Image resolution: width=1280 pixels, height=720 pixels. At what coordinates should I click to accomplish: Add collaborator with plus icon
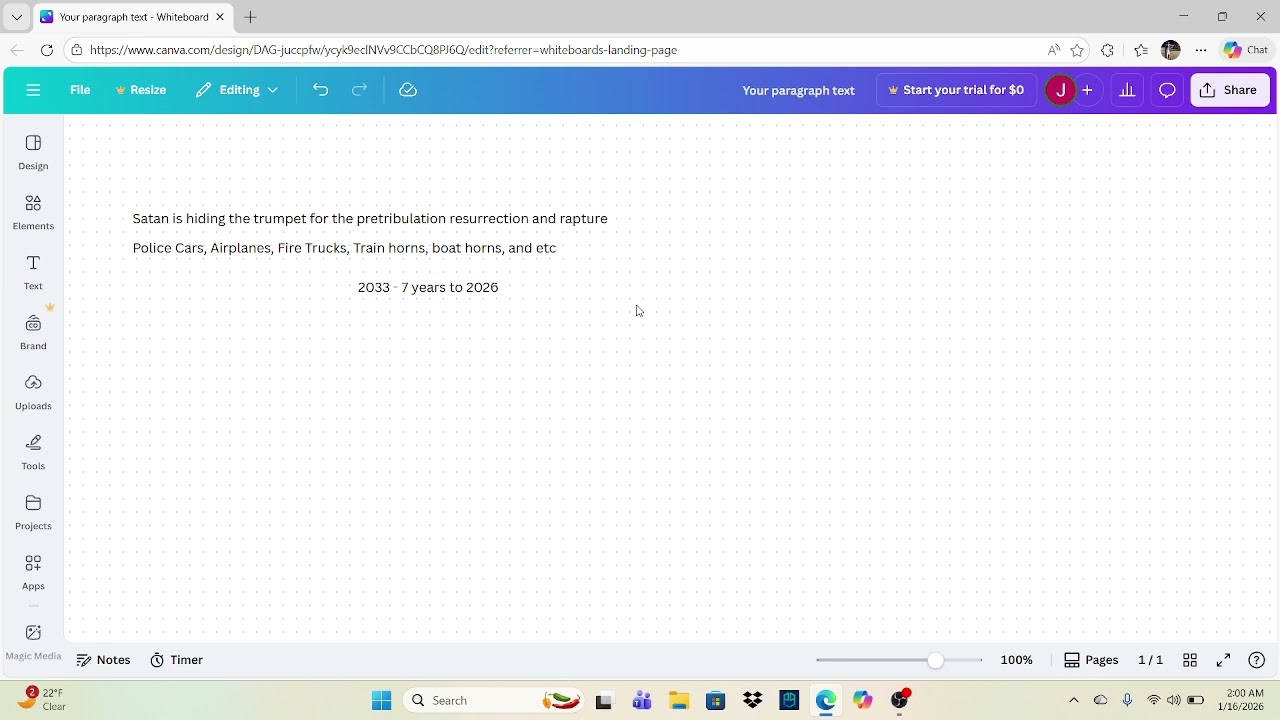tap(1087, 90)
